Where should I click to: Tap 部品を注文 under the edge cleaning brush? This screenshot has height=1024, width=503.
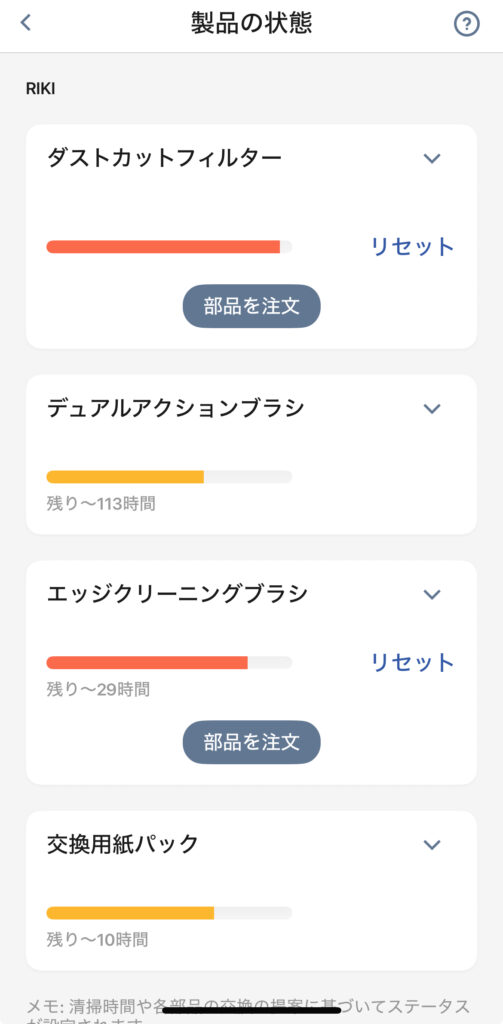click(252, 742)
